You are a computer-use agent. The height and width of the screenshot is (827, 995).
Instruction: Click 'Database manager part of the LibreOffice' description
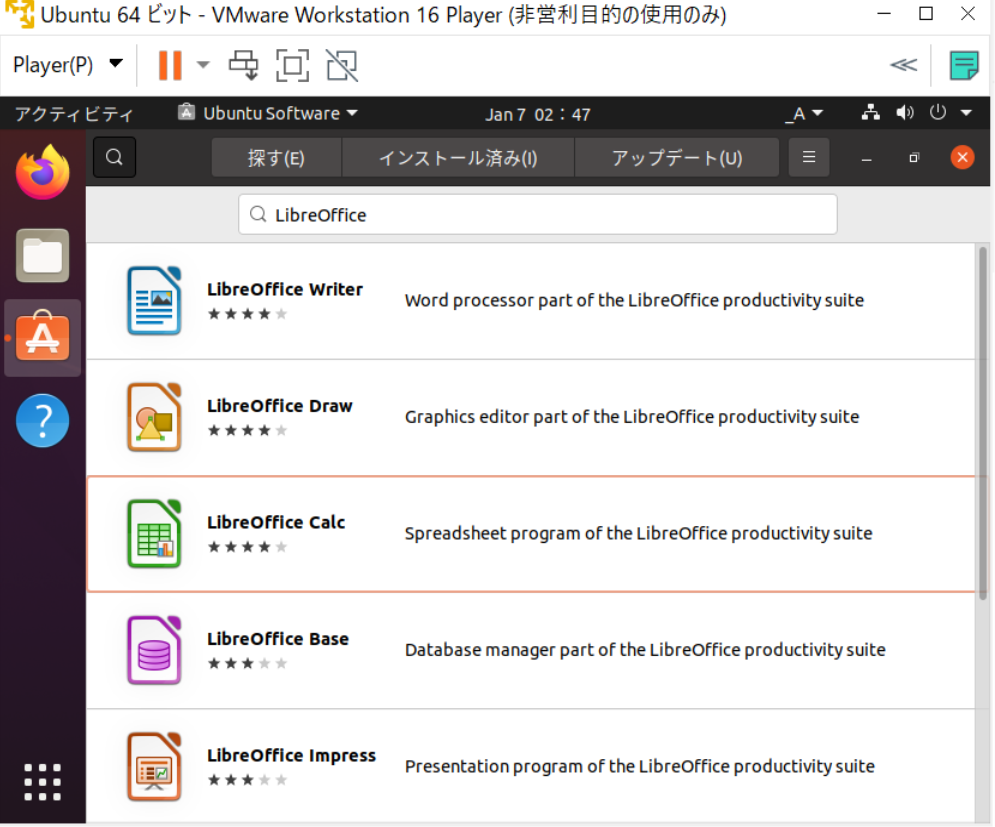[x=645, y=650]
